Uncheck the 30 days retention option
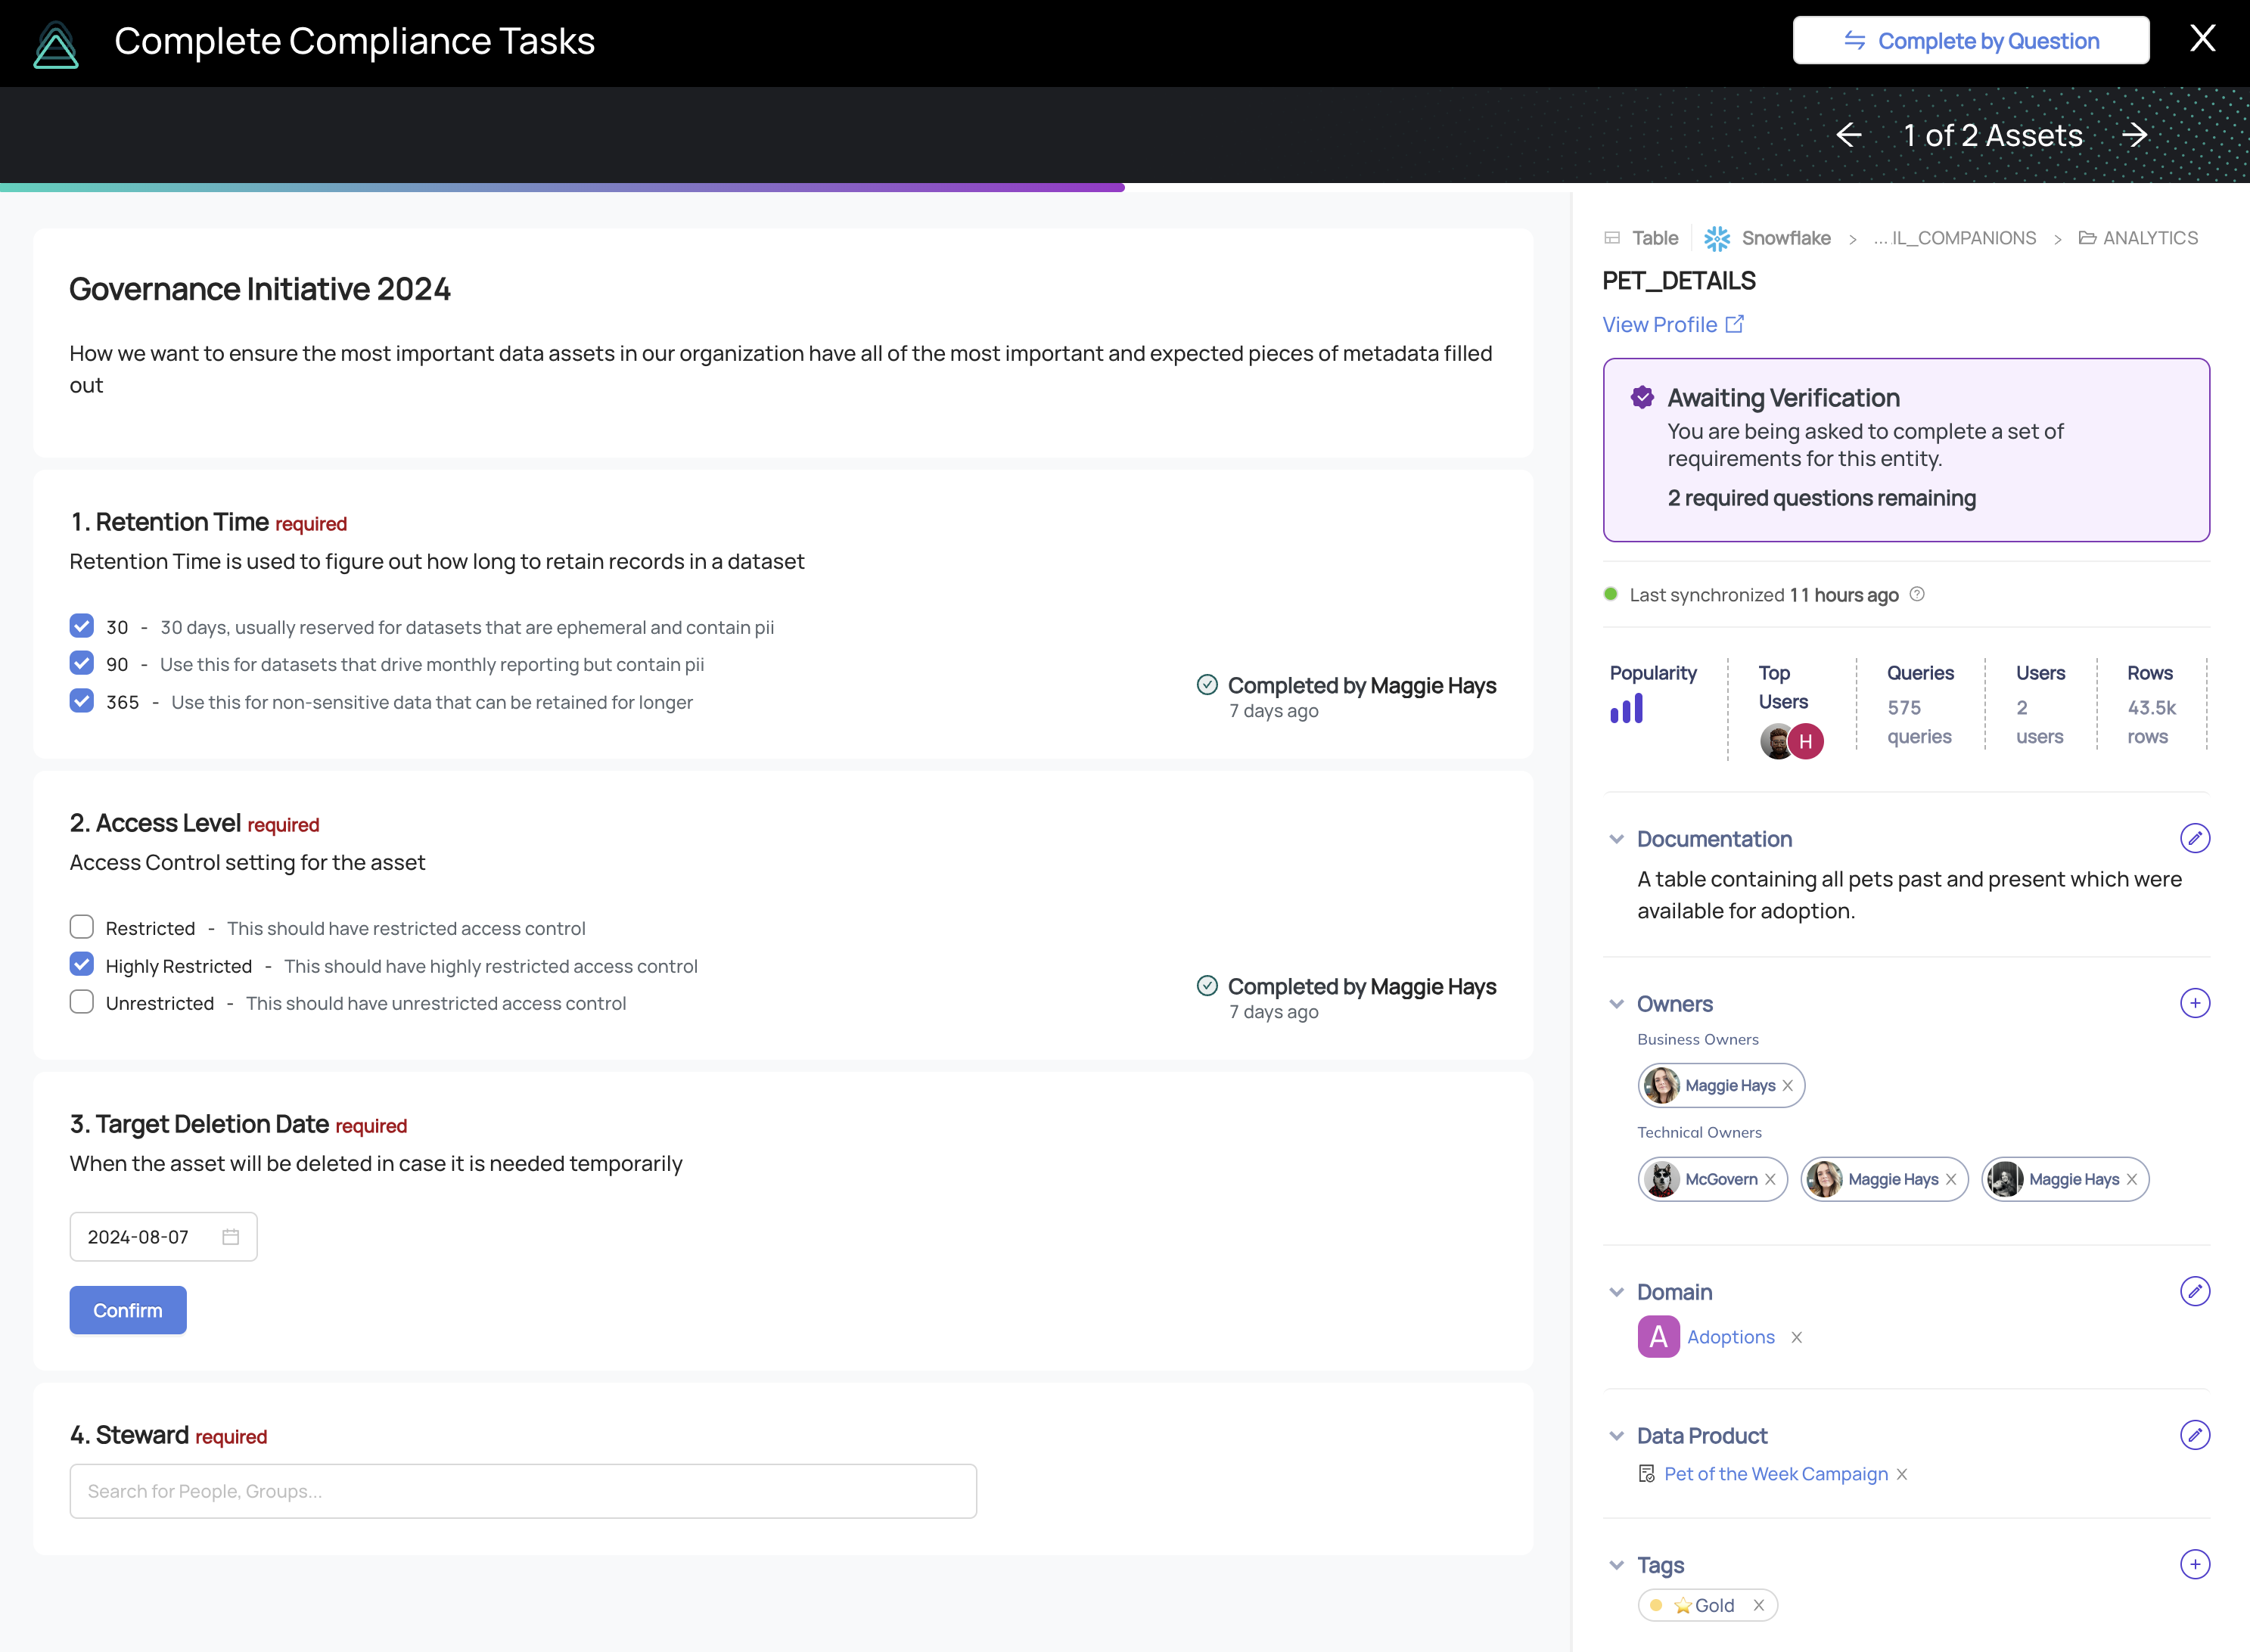This screenshot has height=1652, width=2250. coord(82,626)
